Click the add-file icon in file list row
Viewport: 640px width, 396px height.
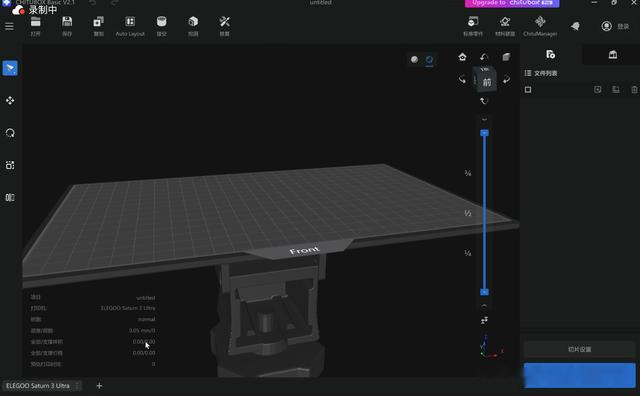598,89
